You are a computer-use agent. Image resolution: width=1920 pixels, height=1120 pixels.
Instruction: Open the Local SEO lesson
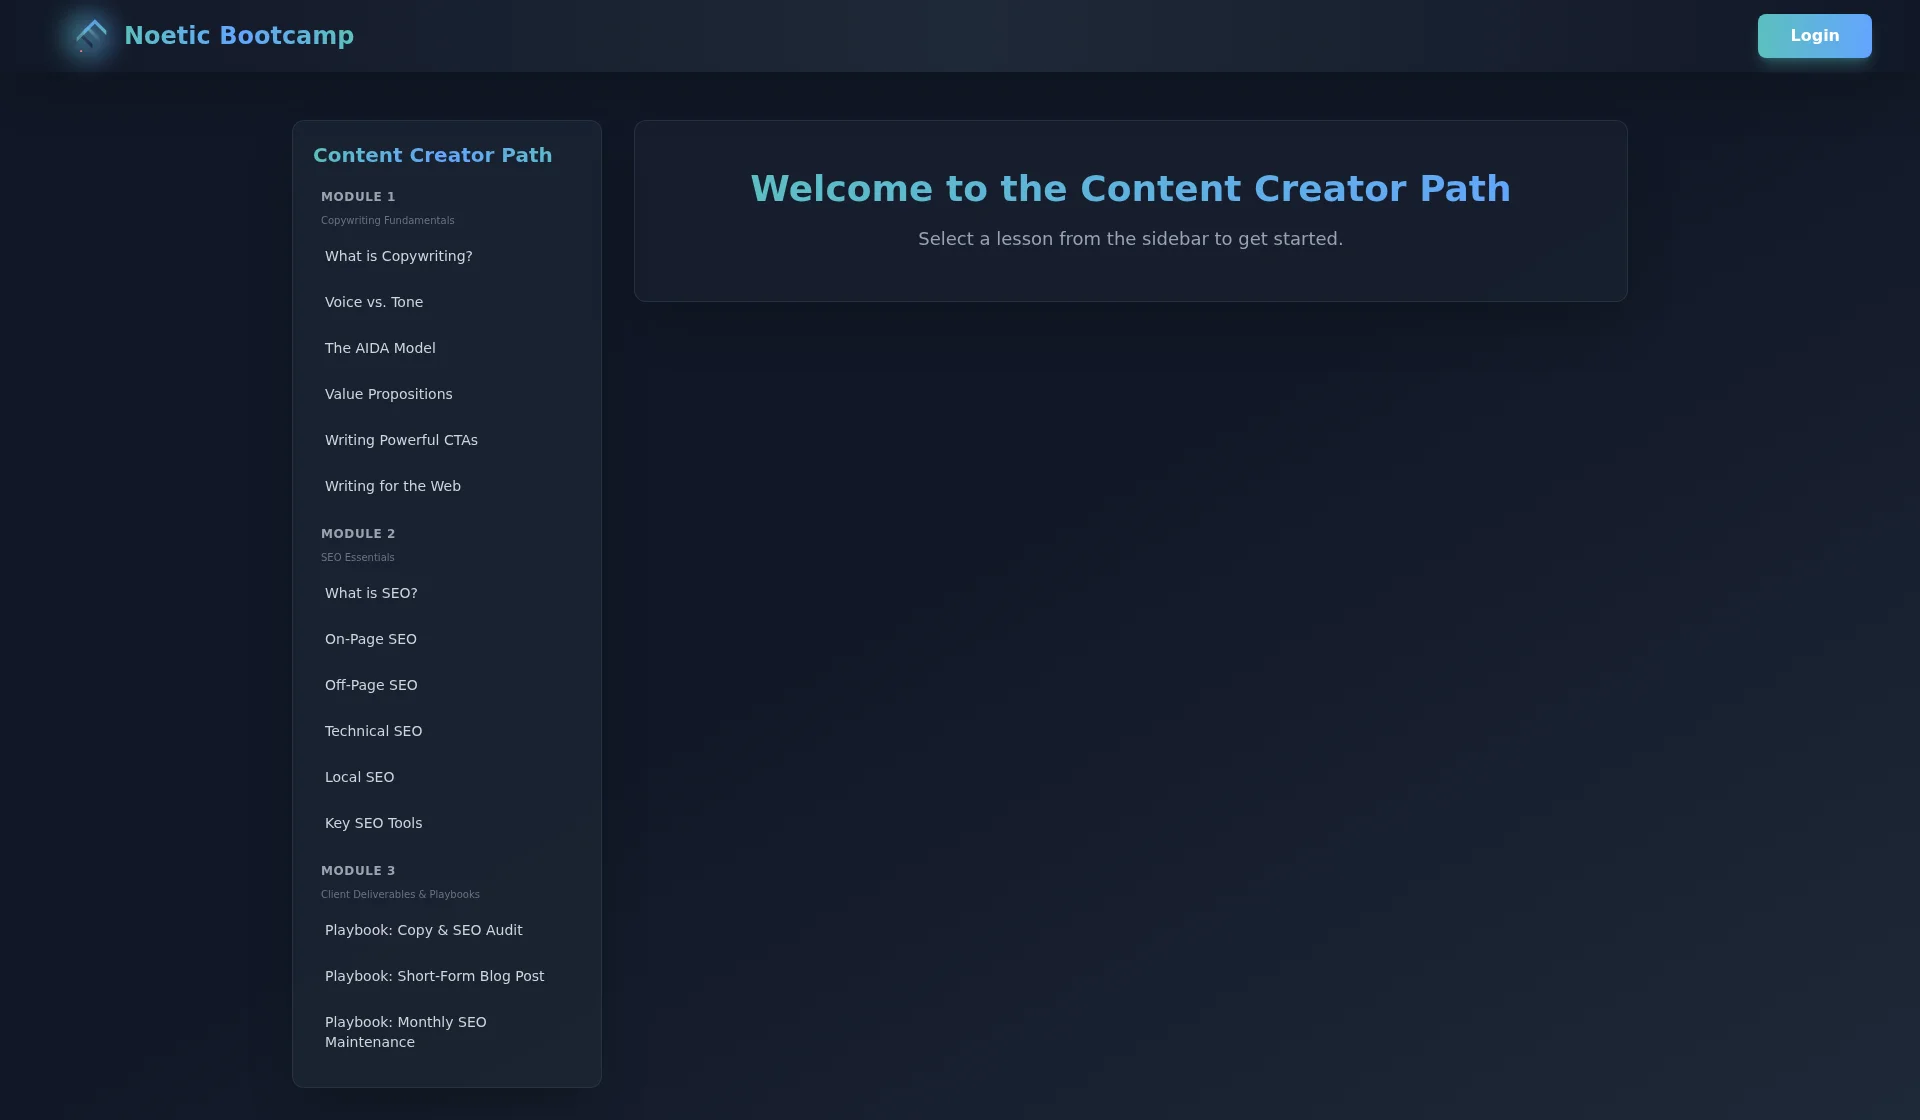tap(447, 777)
